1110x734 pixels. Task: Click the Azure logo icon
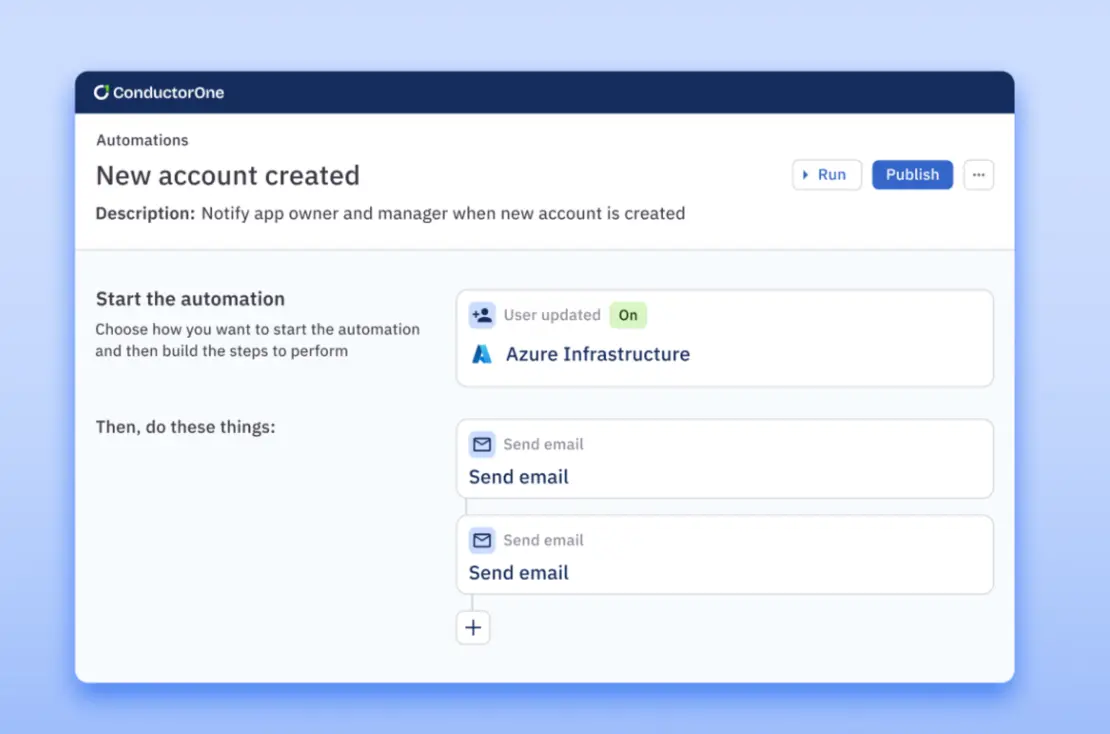point(482,354)
